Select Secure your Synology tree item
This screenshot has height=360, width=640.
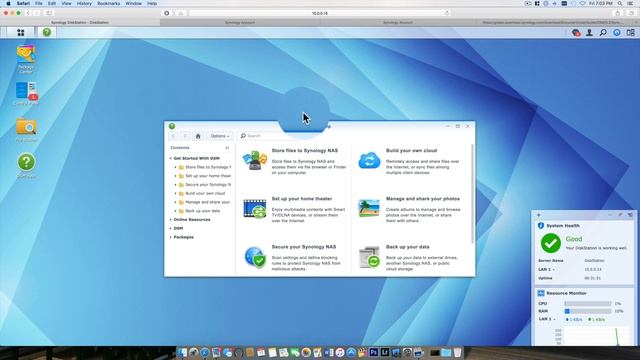pos(208,185)
